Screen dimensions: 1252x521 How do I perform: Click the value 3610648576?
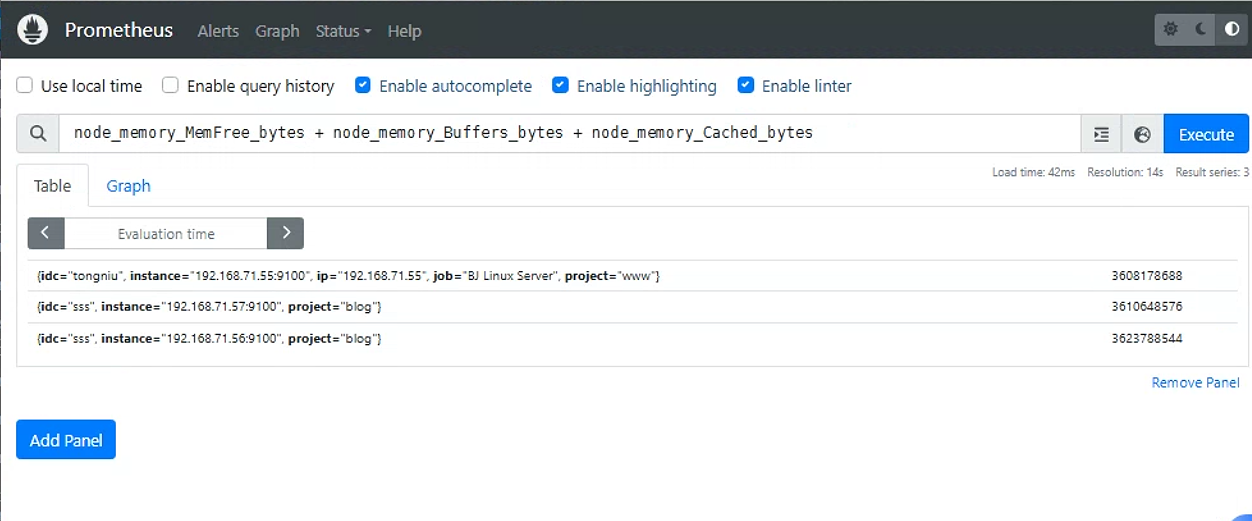[x=1147, y=307]
